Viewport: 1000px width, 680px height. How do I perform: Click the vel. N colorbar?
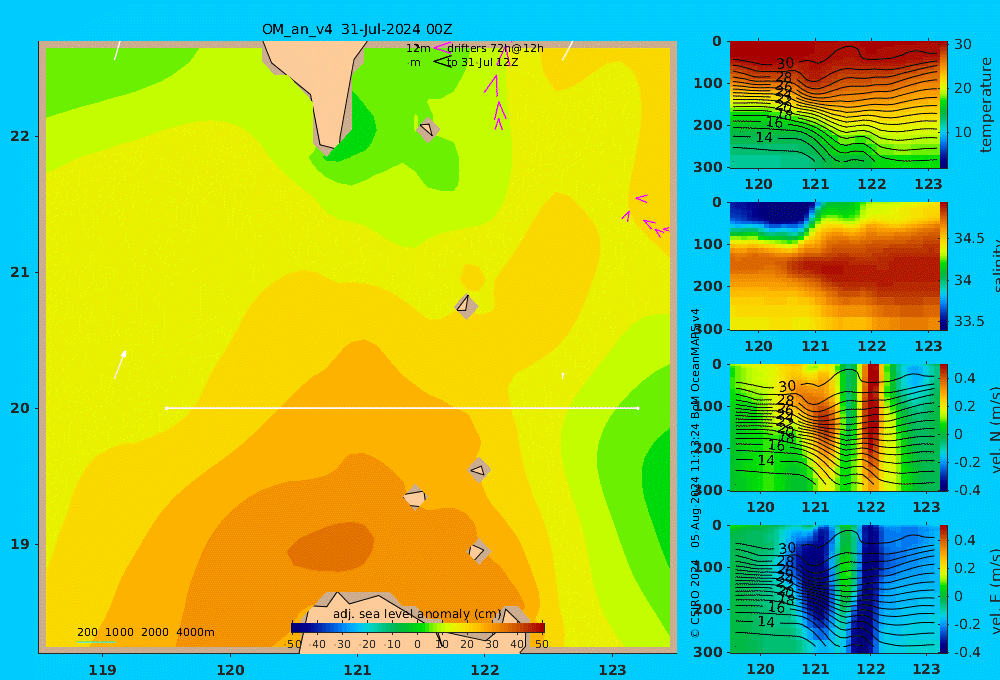point(944,427)
